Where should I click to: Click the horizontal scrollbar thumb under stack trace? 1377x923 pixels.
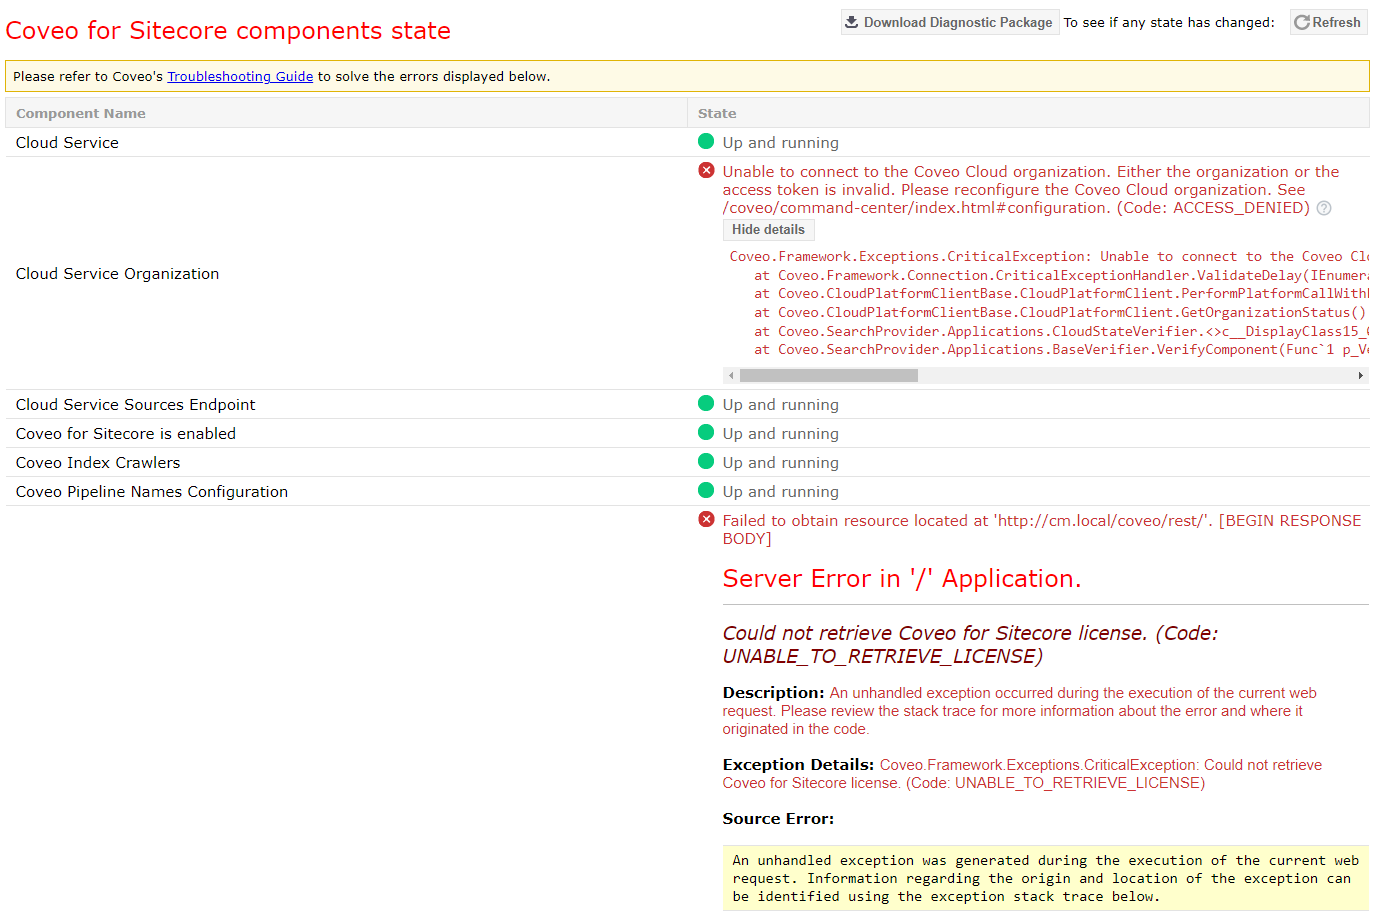click(828, 376)
